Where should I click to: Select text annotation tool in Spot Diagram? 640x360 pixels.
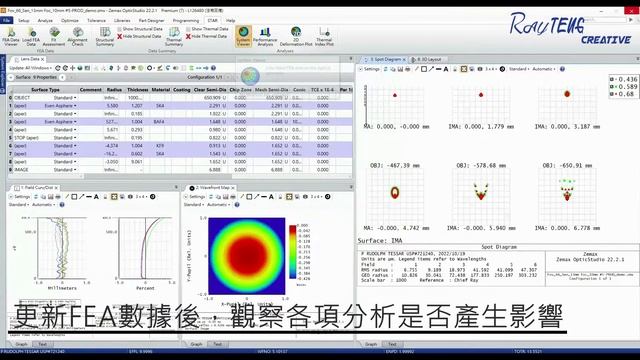coord(446,69)
